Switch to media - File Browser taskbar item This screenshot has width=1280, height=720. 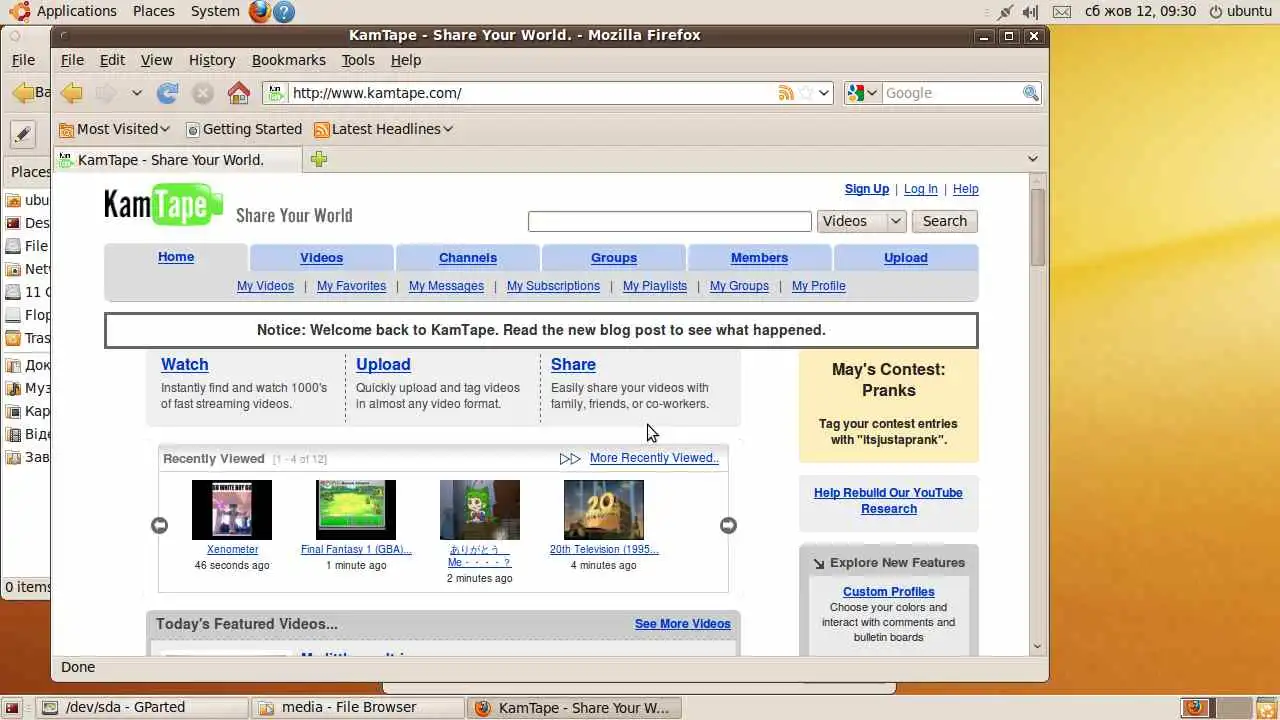click(357, 708)
